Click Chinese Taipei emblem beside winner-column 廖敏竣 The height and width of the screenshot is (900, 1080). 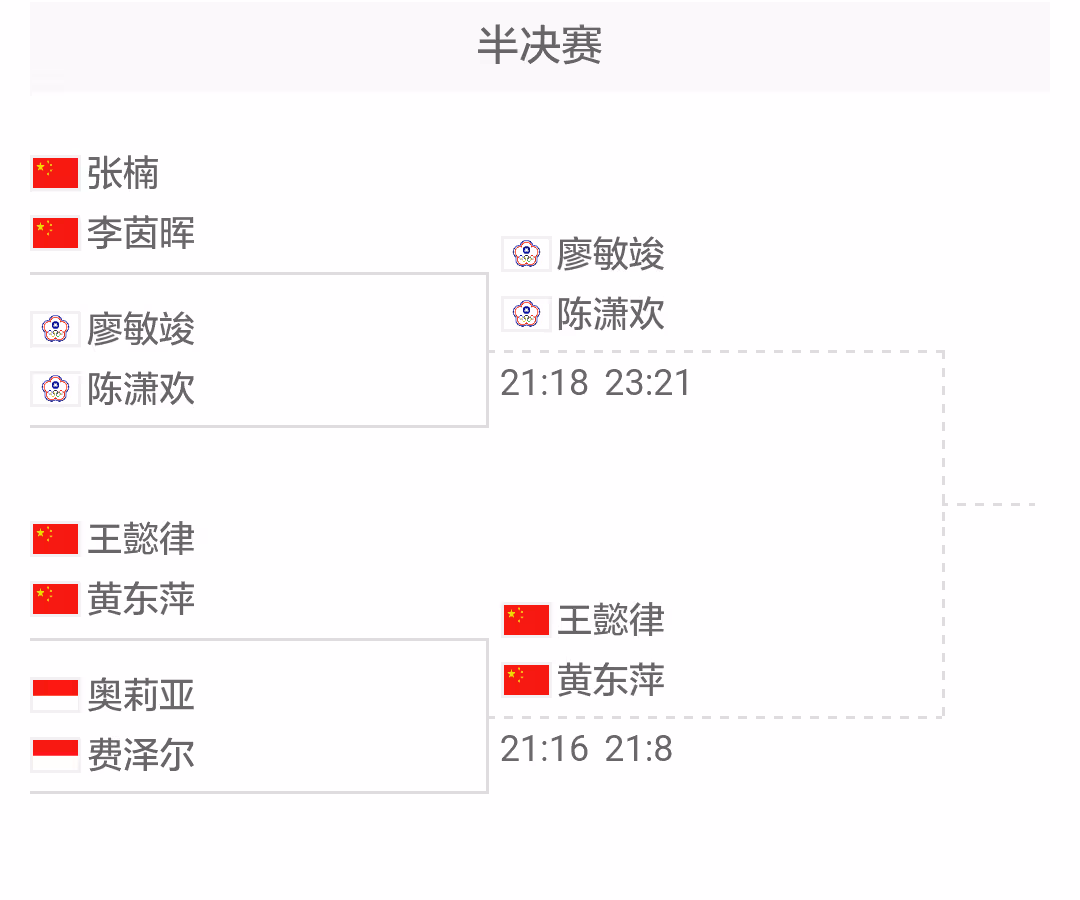coord(526,253)
